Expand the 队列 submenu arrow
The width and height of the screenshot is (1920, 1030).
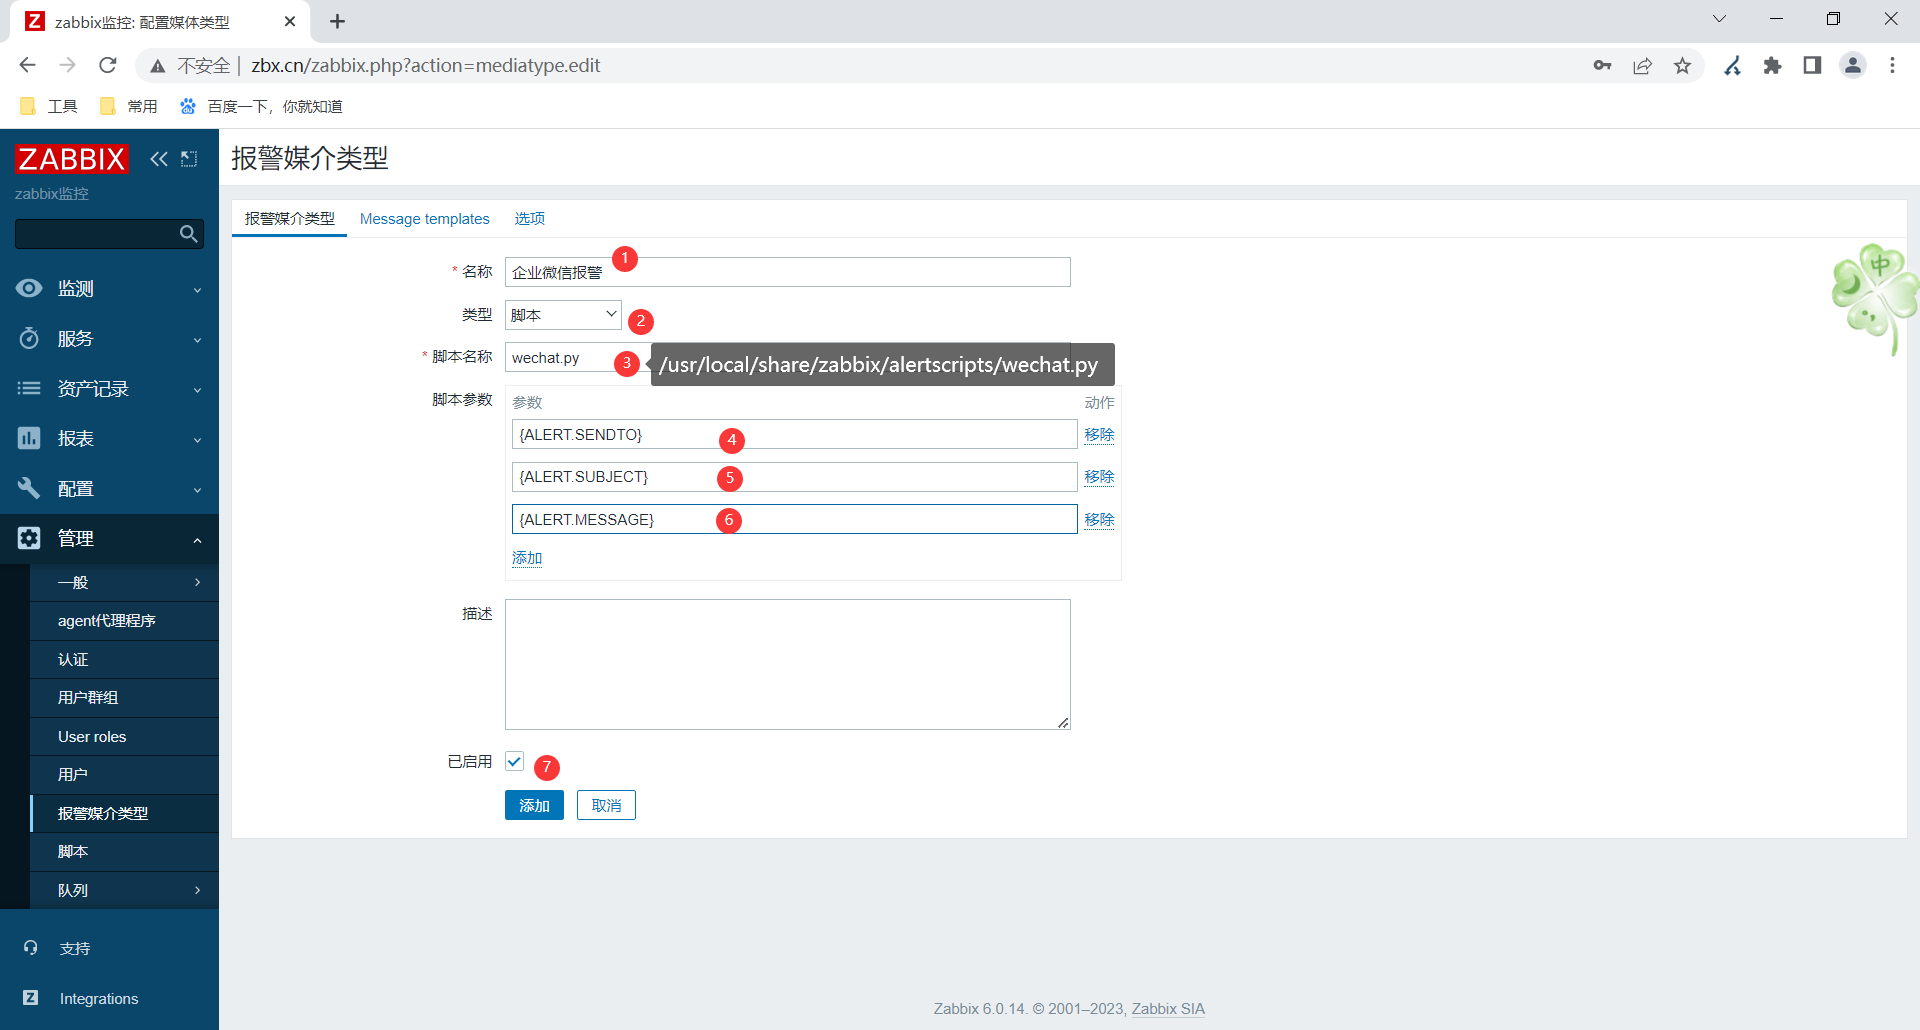pos(197,890)
